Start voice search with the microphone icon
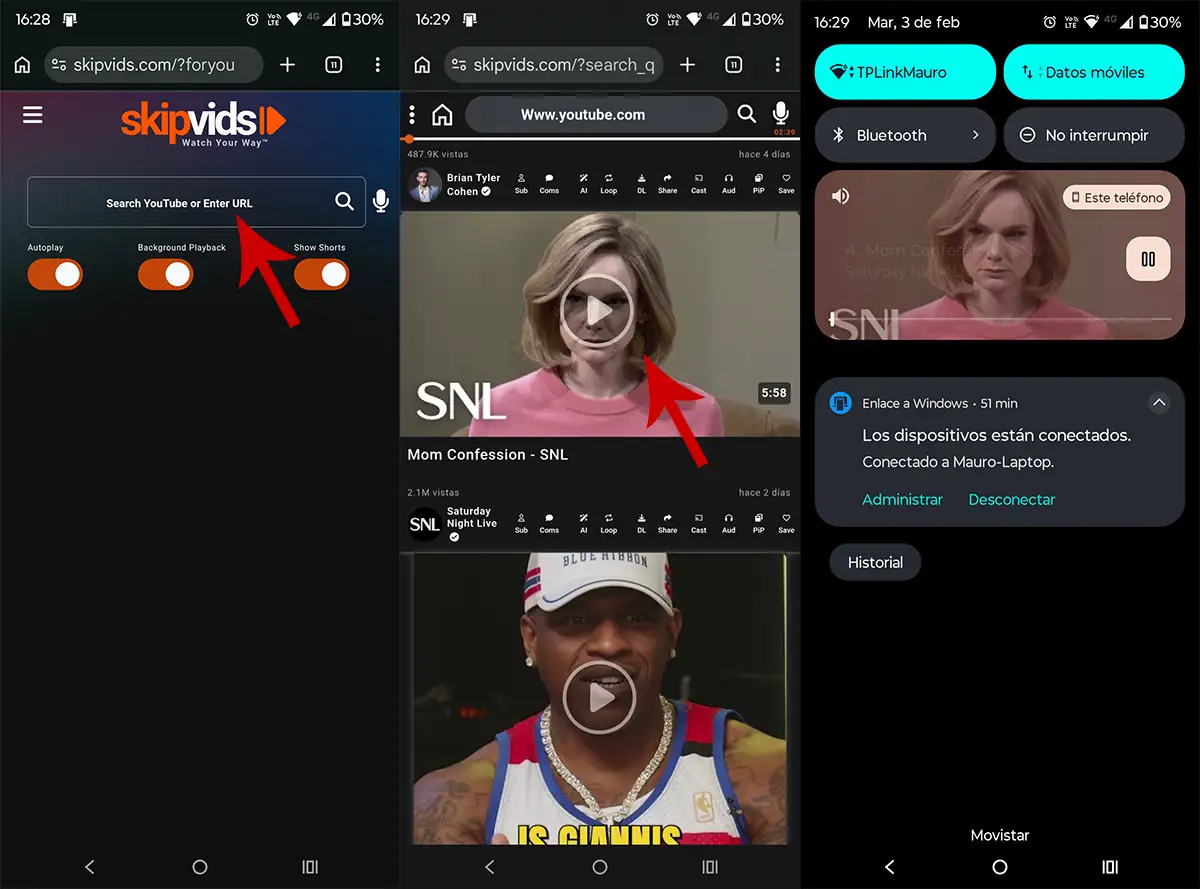Viewport: 1200px width, 889px height. pyautogui.click(x=381, y=201)
